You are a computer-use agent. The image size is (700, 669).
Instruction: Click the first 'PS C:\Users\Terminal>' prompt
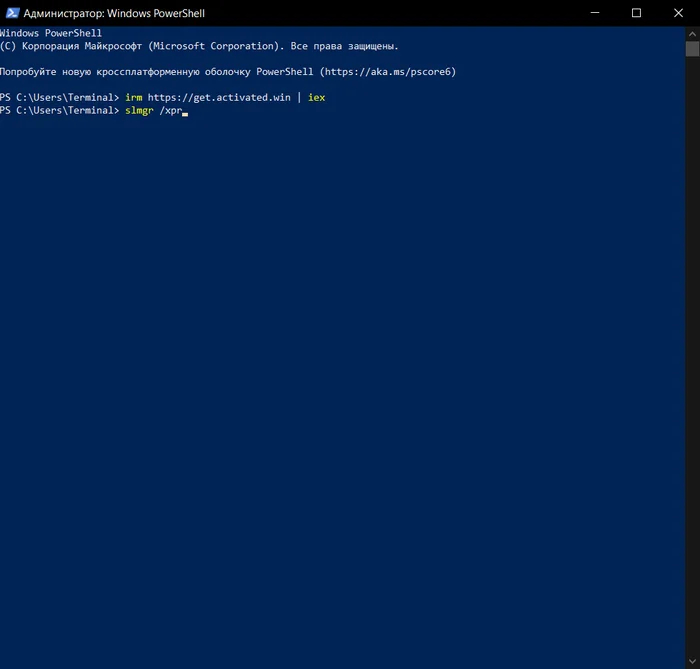pyautogui.click(x=59, y=97)
